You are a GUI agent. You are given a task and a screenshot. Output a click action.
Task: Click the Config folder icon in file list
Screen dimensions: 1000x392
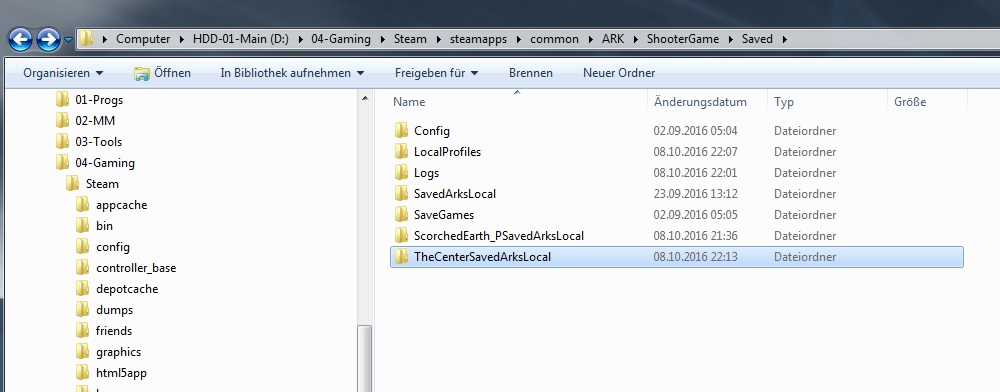tap(401, 131)
